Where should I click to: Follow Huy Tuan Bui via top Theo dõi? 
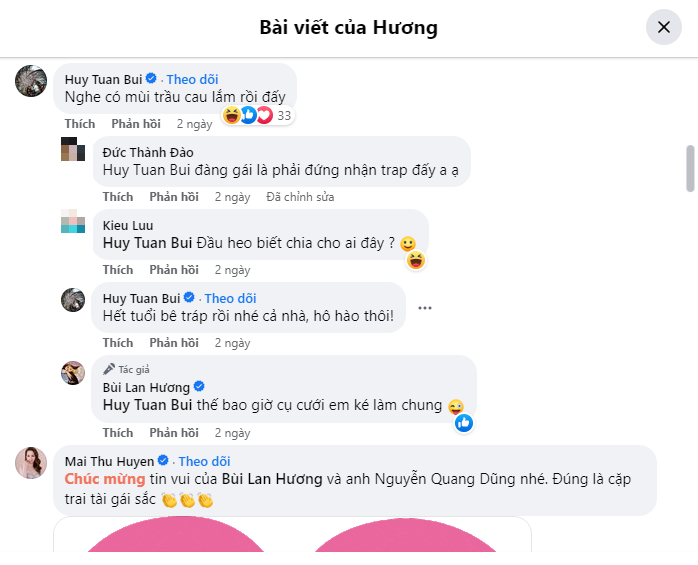(192, 79)
